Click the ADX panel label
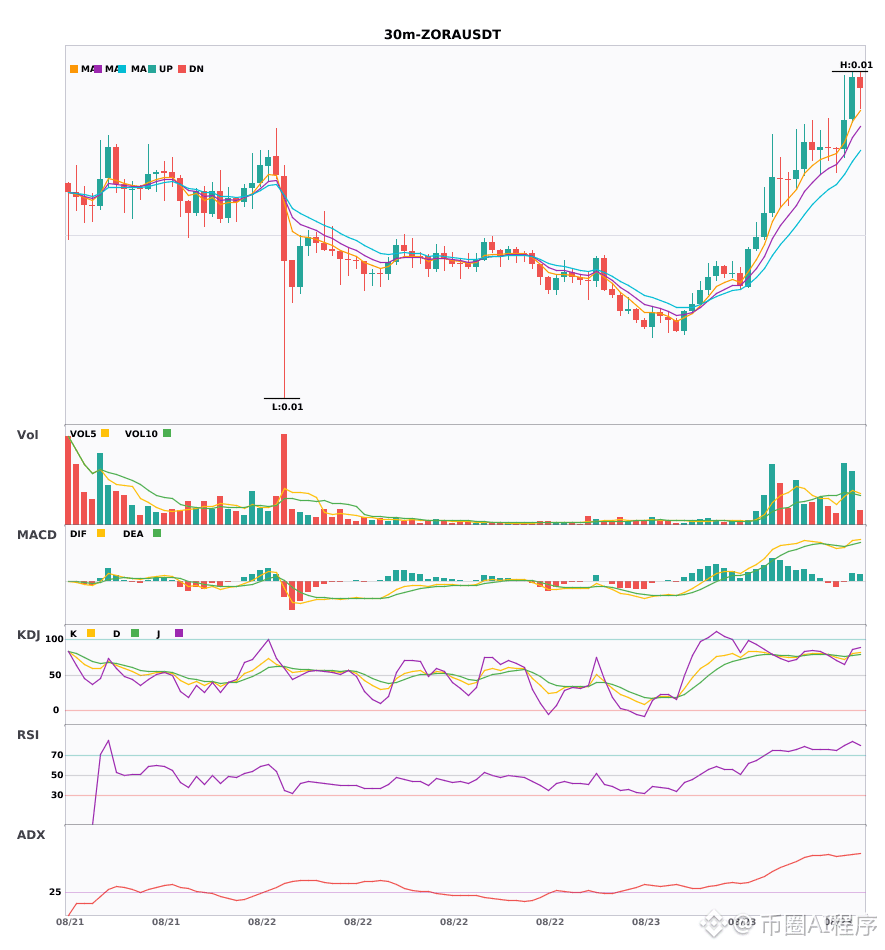The image size is (885, 950). (x=31, y=835)
